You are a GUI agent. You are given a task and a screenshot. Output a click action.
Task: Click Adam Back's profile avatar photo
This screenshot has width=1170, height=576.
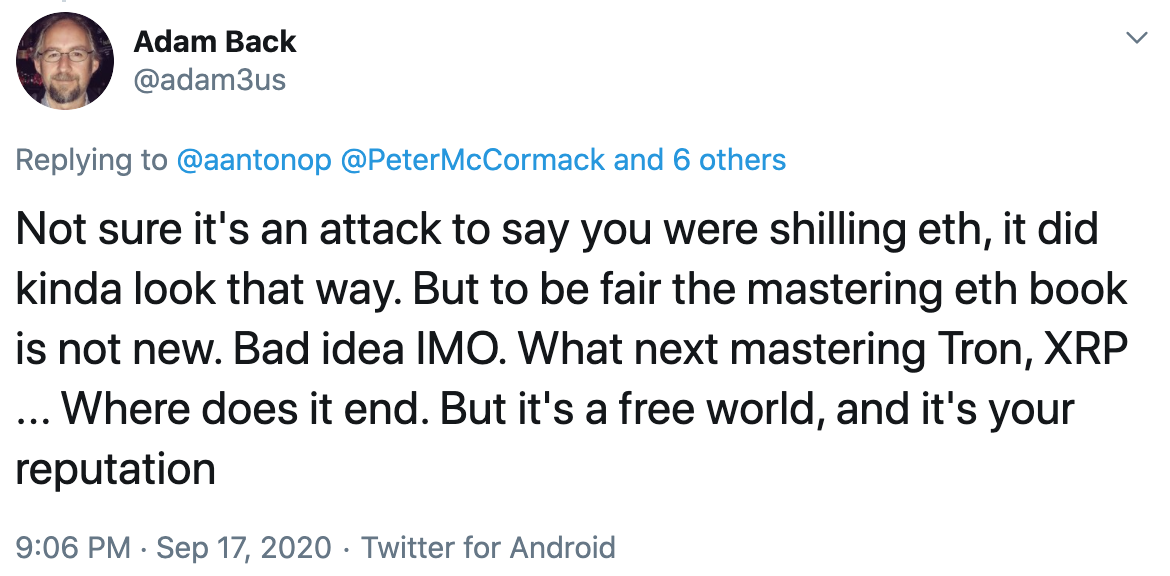click(65, 60)
